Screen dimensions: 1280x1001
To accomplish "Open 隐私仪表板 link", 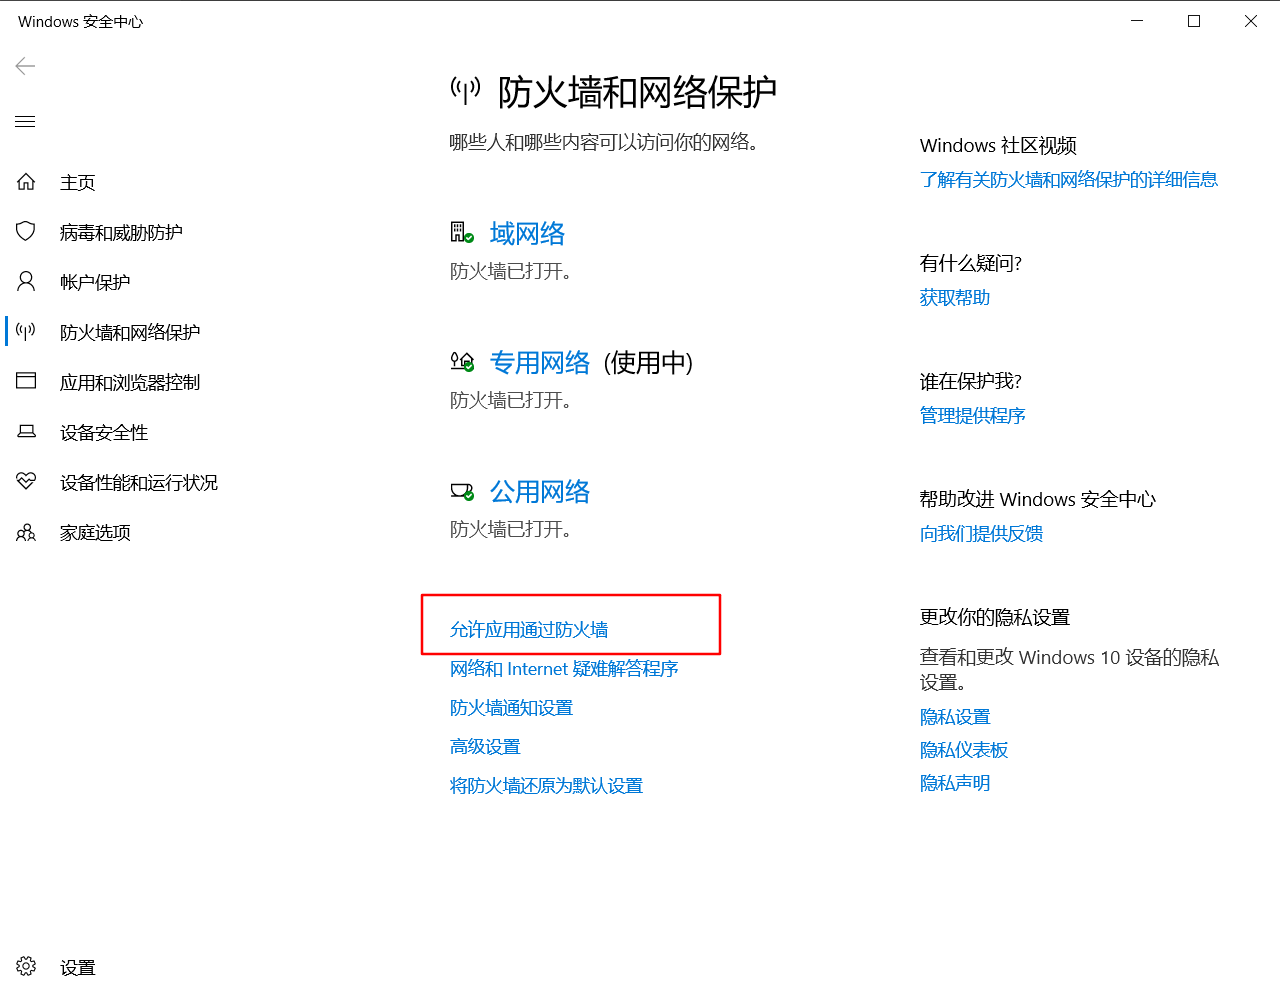I will [964, 750].
